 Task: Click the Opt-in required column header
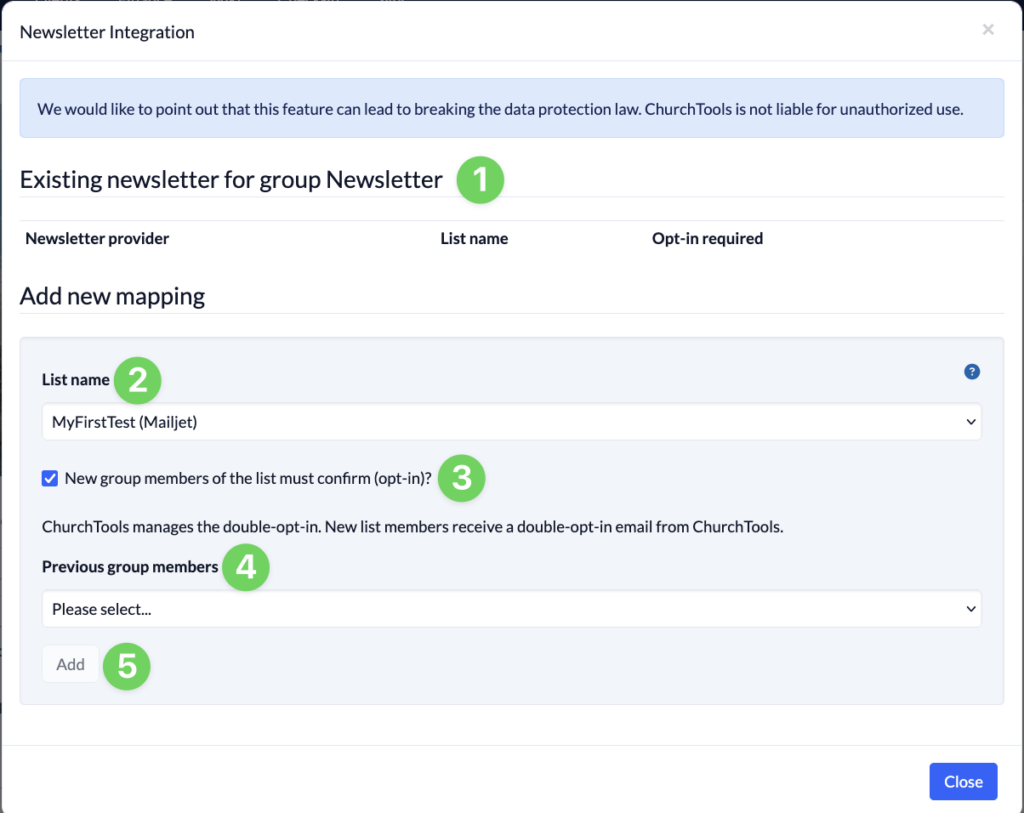coord(707,238)
